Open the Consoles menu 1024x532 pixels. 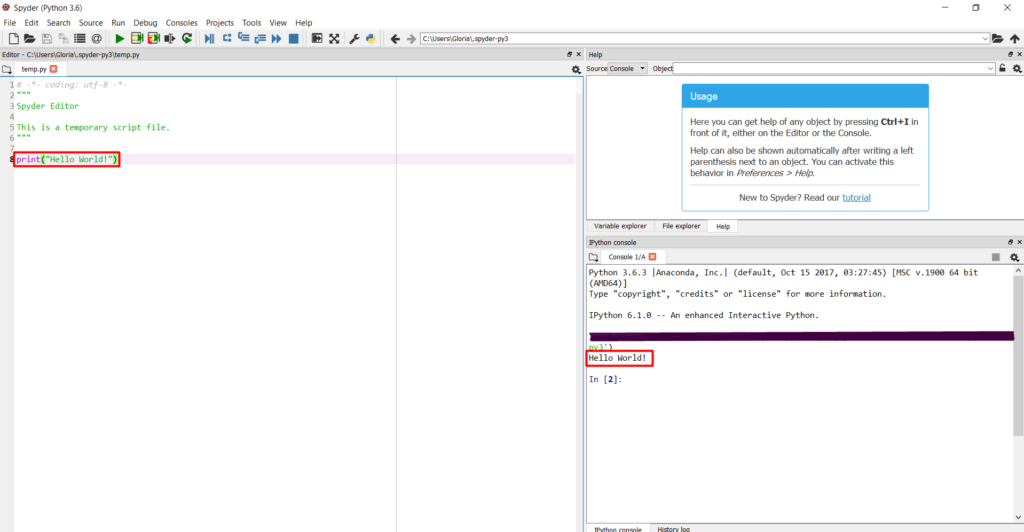point(181,22)
